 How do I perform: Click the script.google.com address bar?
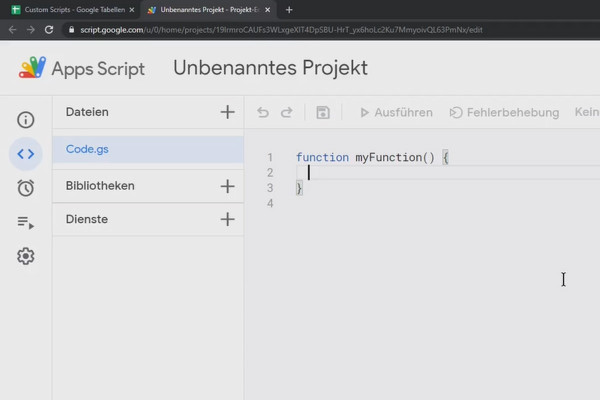click(x=281, y=30)
